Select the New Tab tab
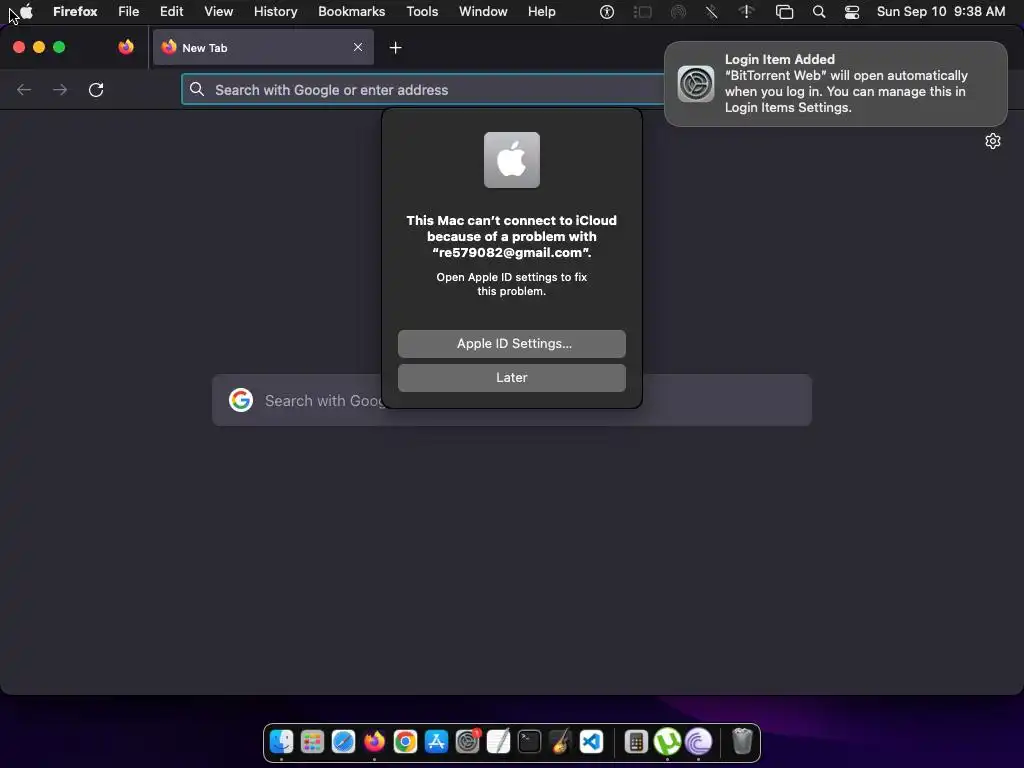The width and height of the screenshot is (1024, 768). pos(263,48)
